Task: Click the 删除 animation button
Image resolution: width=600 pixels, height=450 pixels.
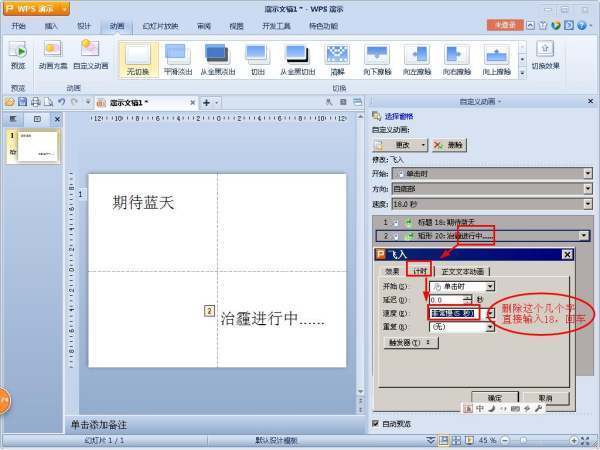Action: [450, 145]
